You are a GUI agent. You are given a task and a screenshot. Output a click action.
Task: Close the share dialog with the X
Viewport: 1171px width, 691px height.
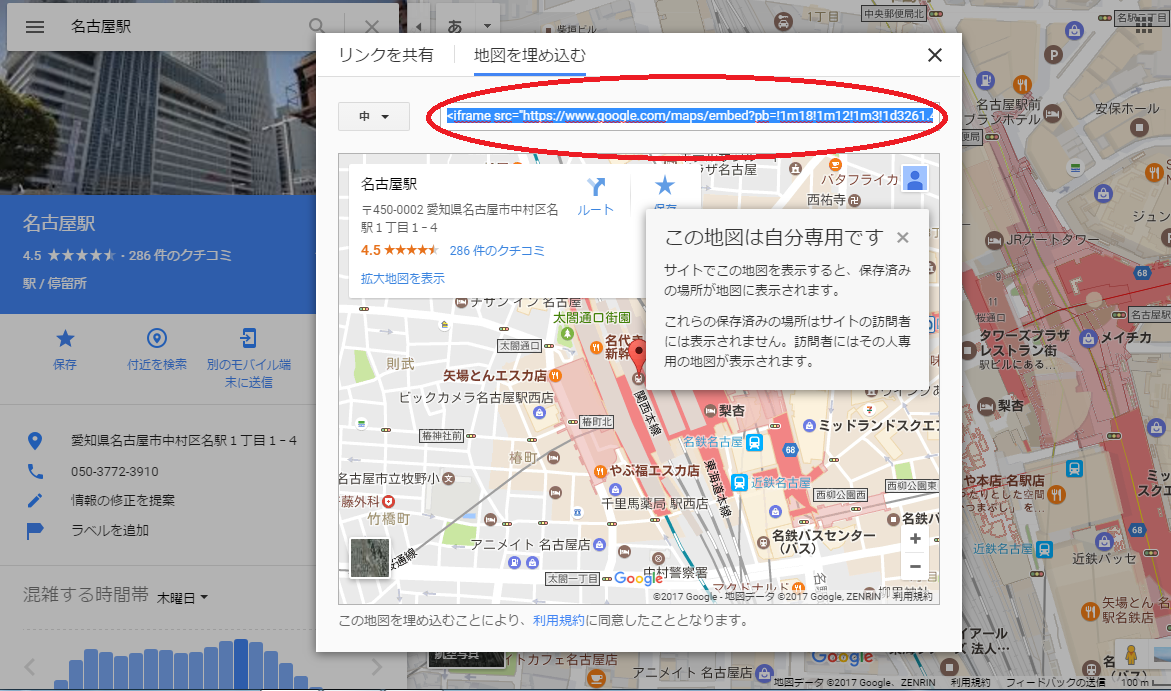coord(934,55)
